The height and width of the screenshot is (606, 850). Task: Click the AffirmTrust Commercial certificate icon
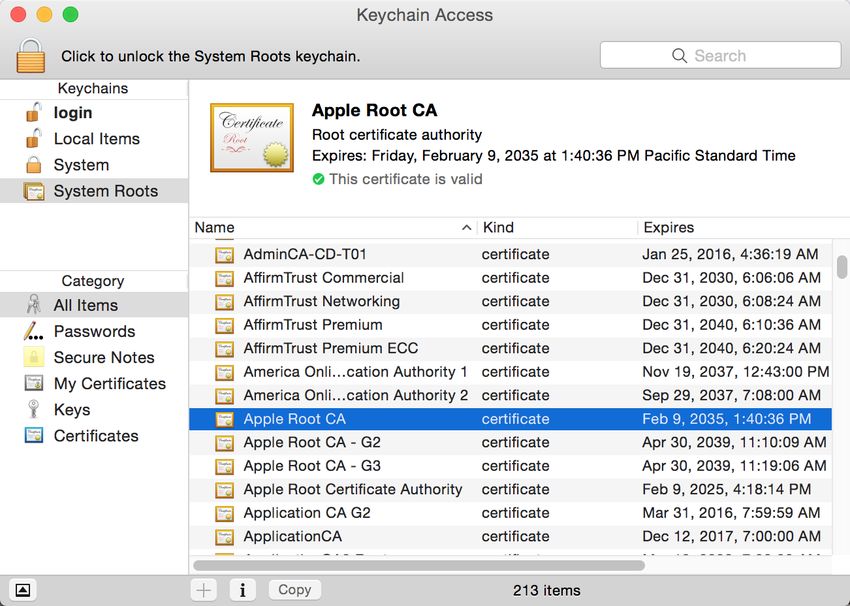(224, 279)
